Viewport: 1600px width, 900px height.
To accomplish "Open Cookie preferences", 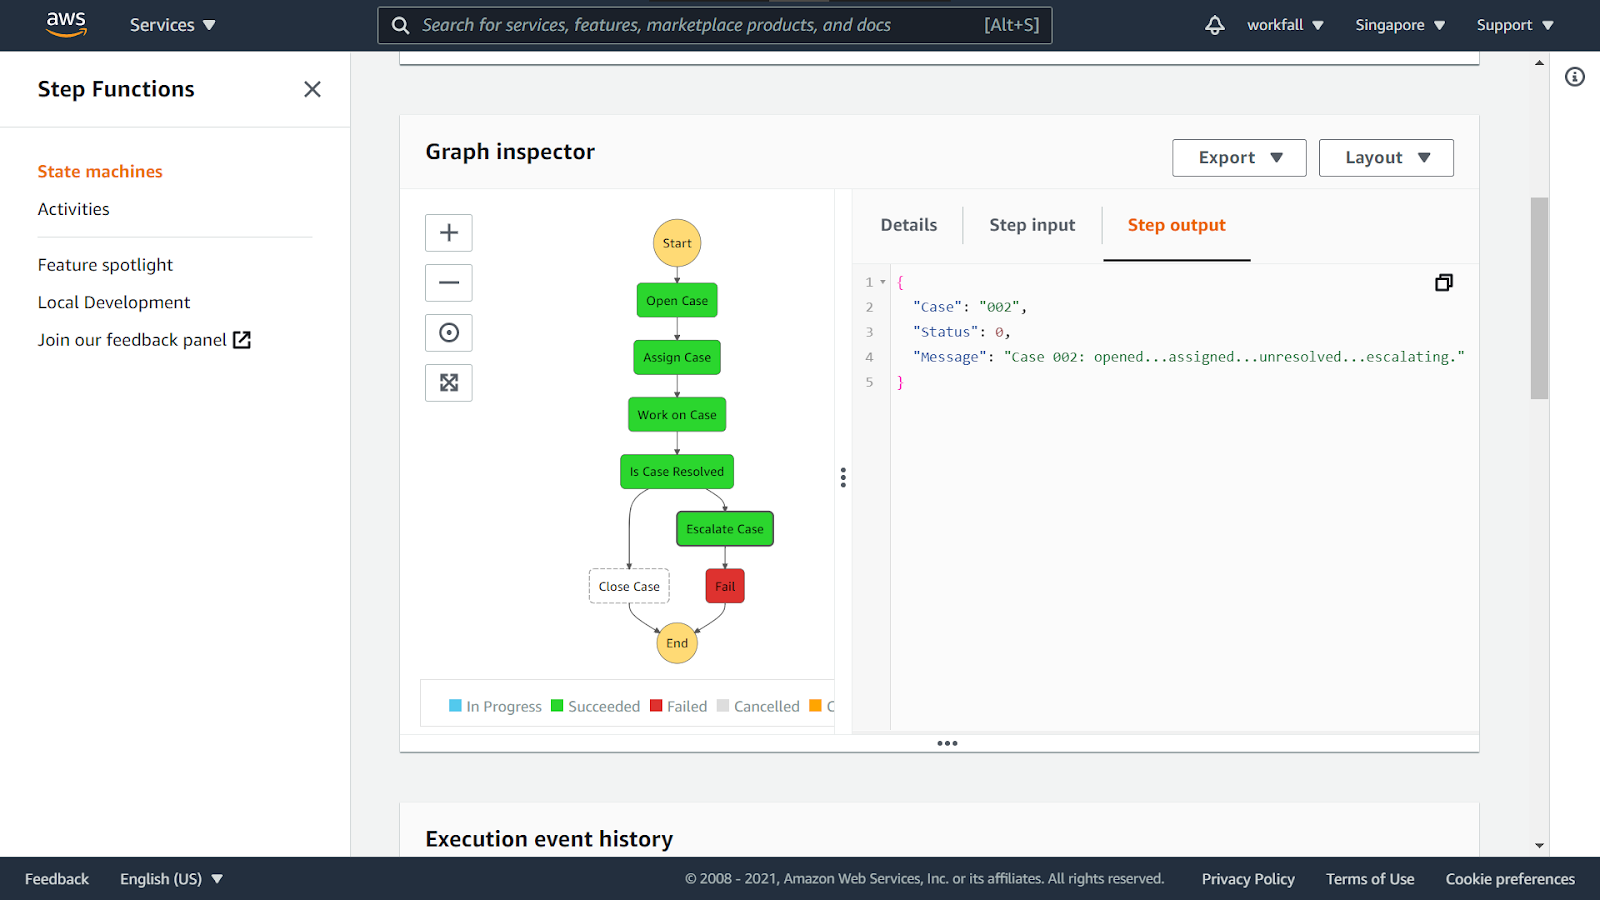I will tap(1510, 879).
